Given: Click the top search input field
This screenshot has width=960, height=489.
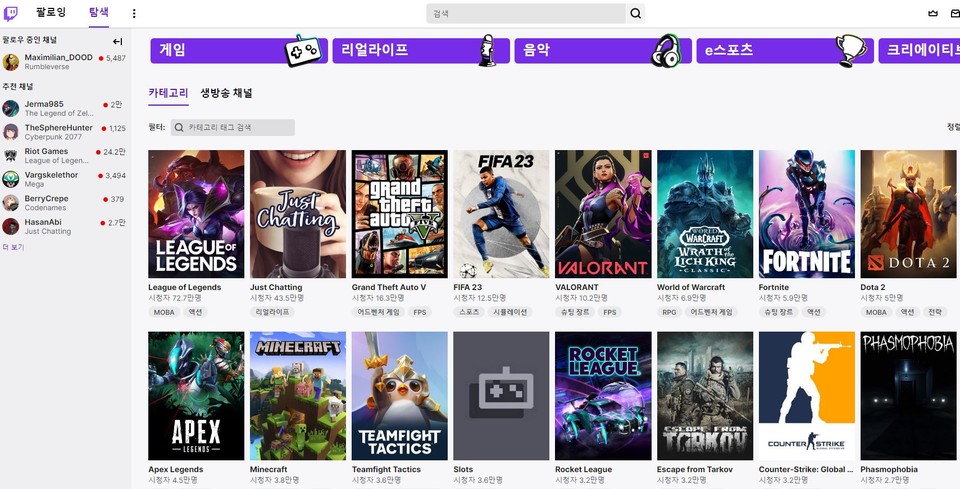Looking at the screenshot, I should (526, 13).
